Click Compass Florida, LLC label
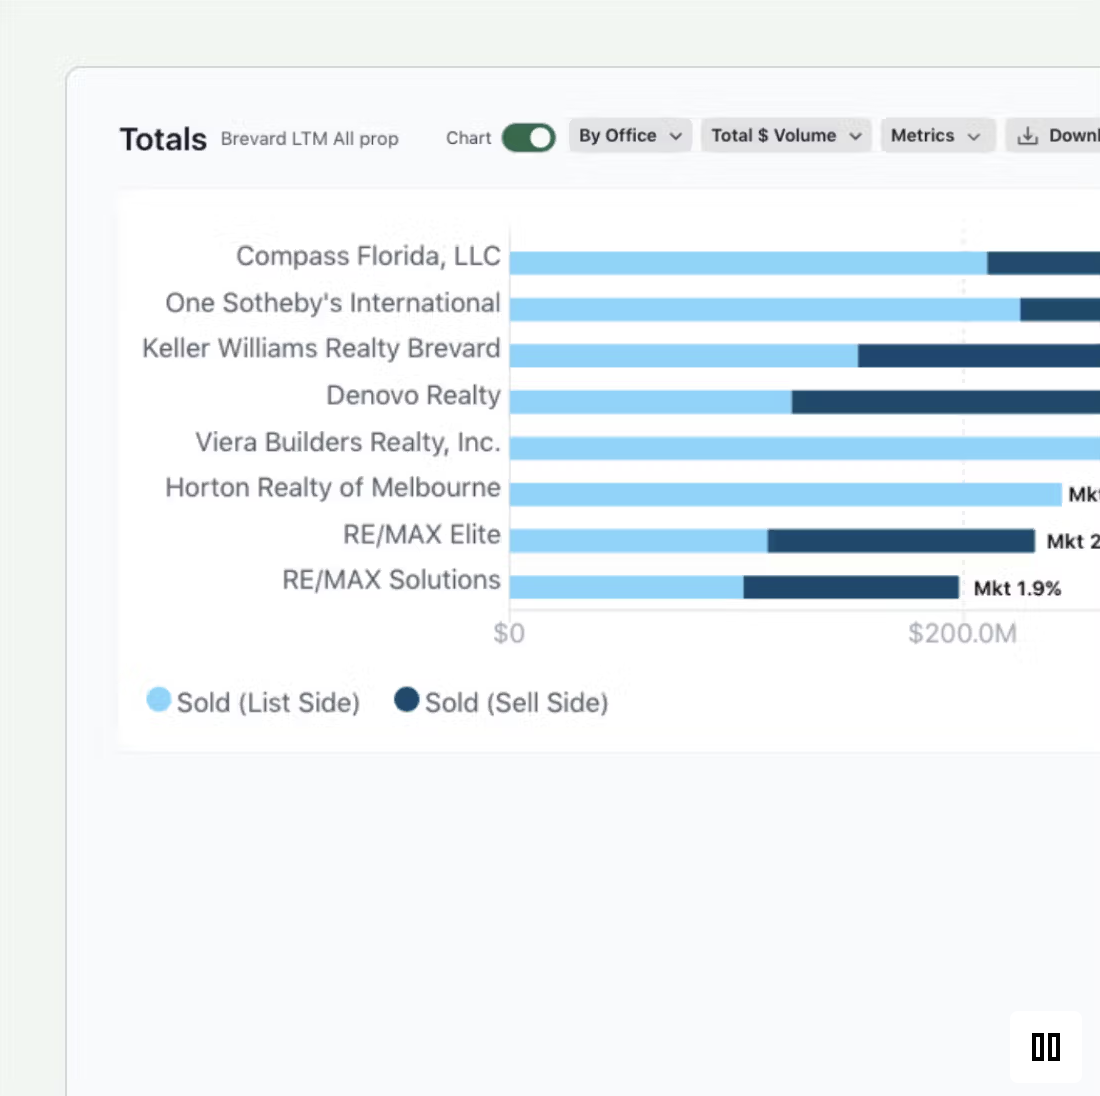The width and height of the screenshot is (1100, 1096). (368, 256)
